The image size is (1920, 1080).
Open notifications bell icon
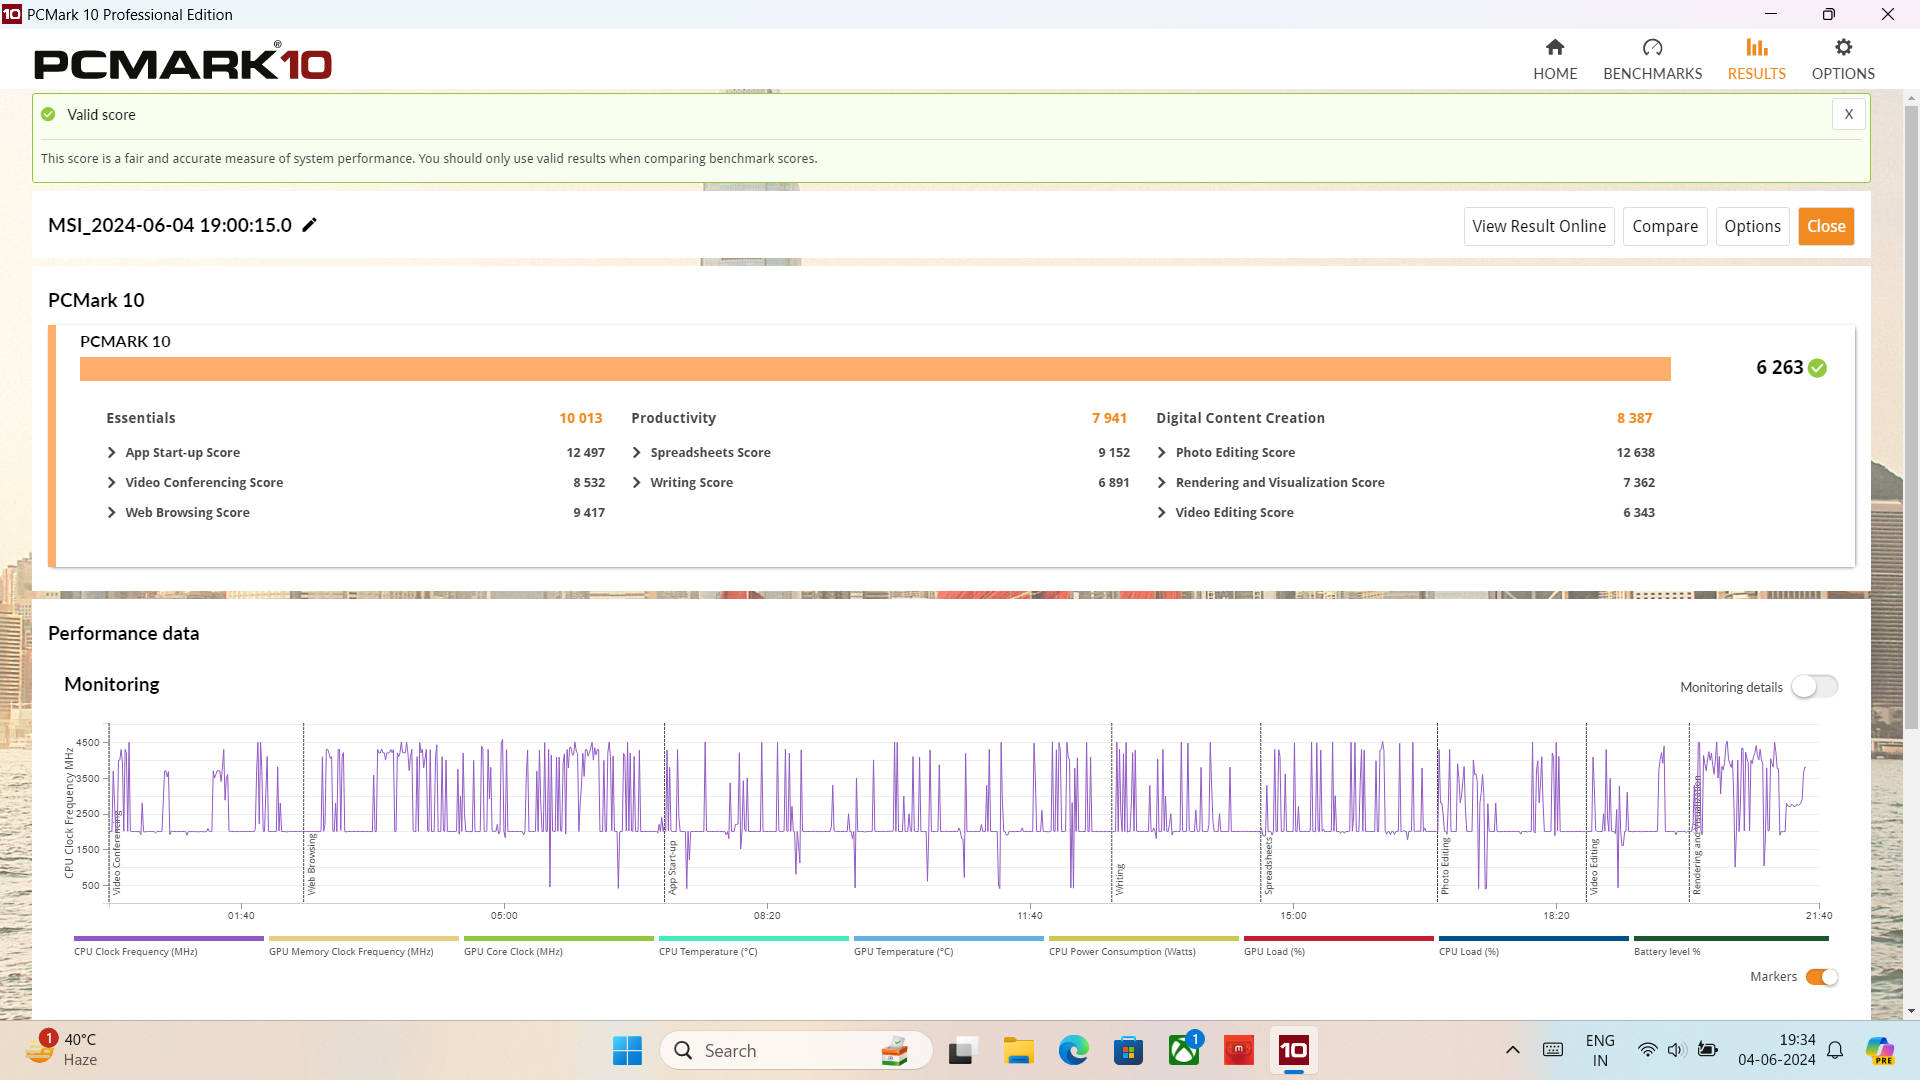pyautogui.click(x=1835, y=1050)
